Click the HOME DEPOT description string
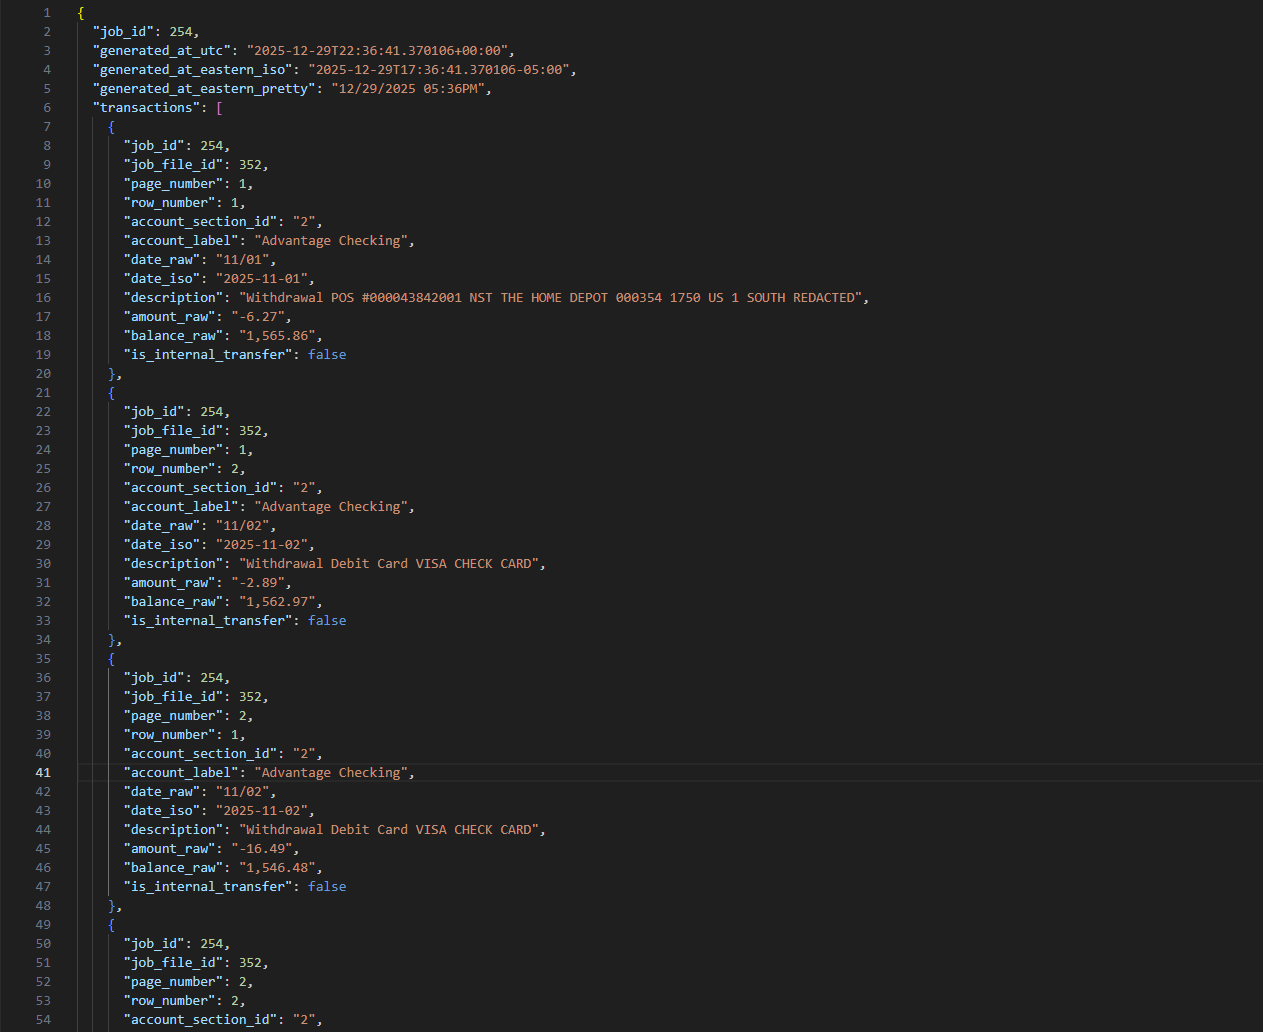This screenshot has height=1032, width=1263. 553,297
